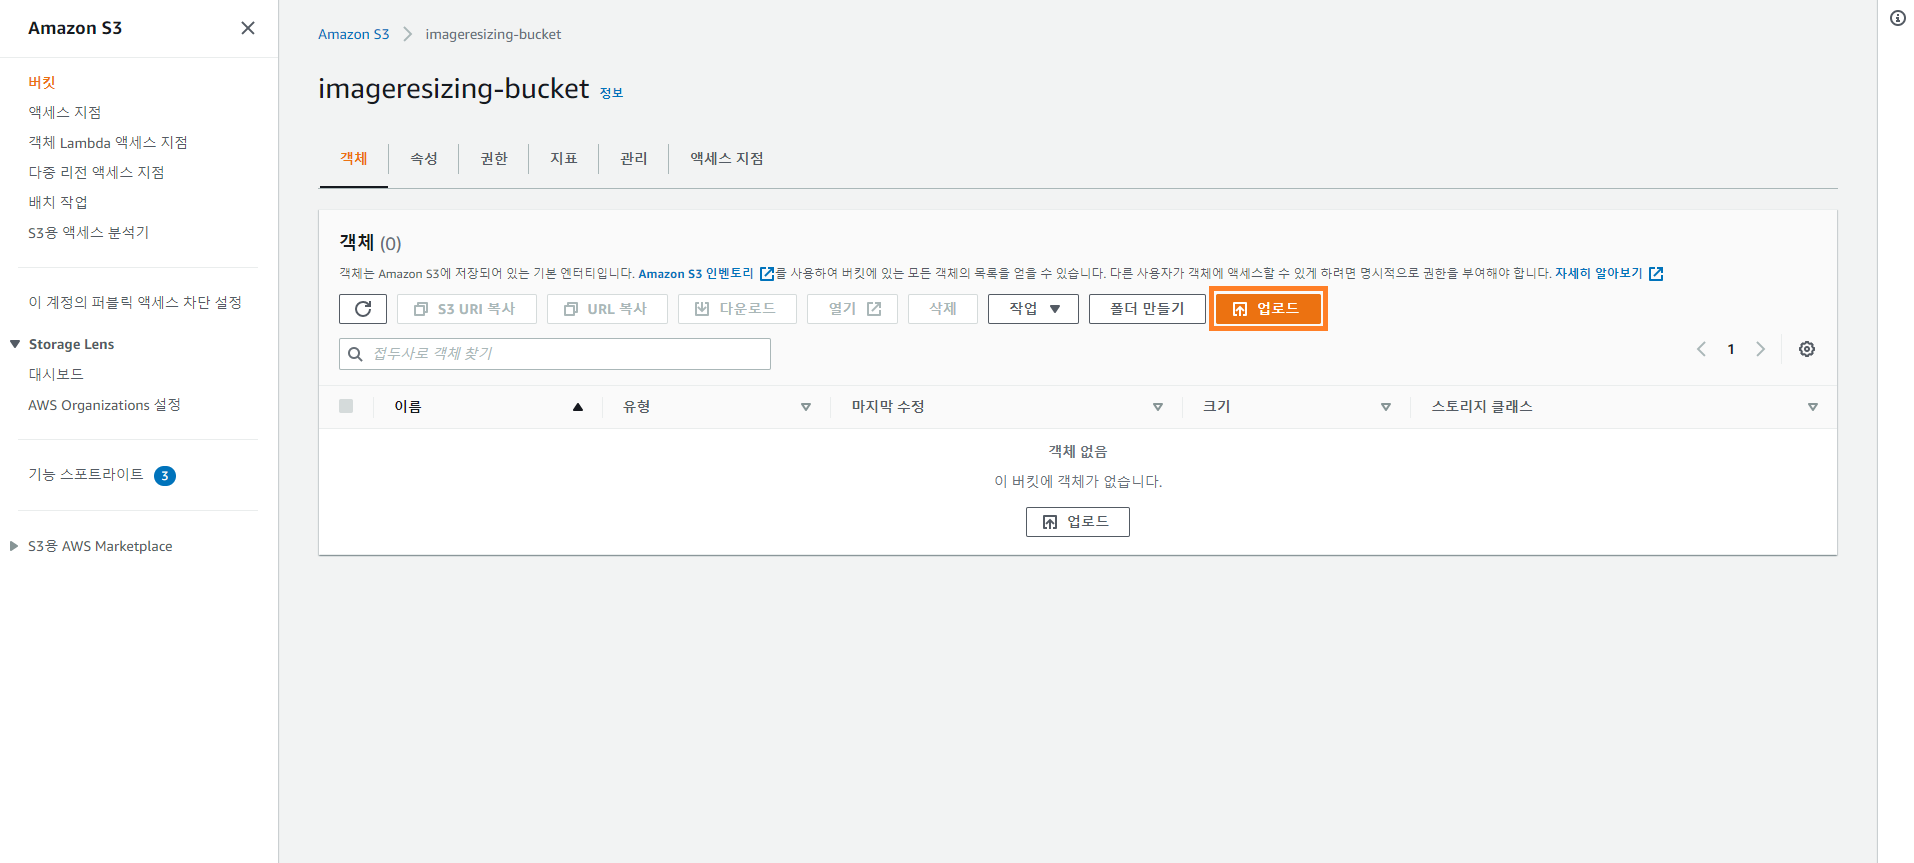Open the 자세히 알아보기 link
The width and height of the screenshot is (1914, 863).
click(1609, 273)
